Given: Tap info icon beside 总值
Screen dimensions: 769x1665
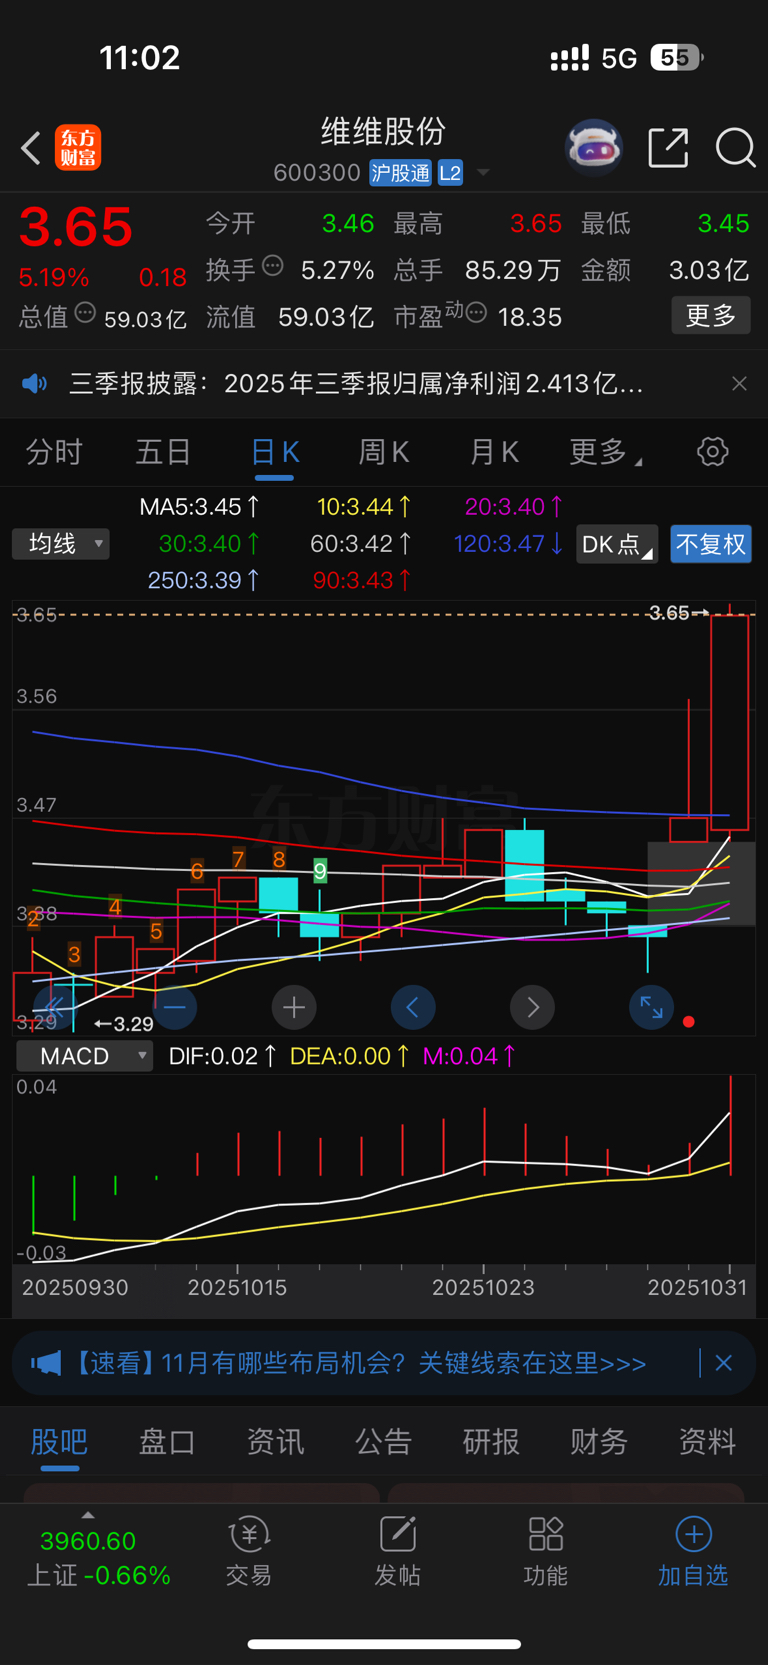Looking at the screenshot, I should [86, 313].
